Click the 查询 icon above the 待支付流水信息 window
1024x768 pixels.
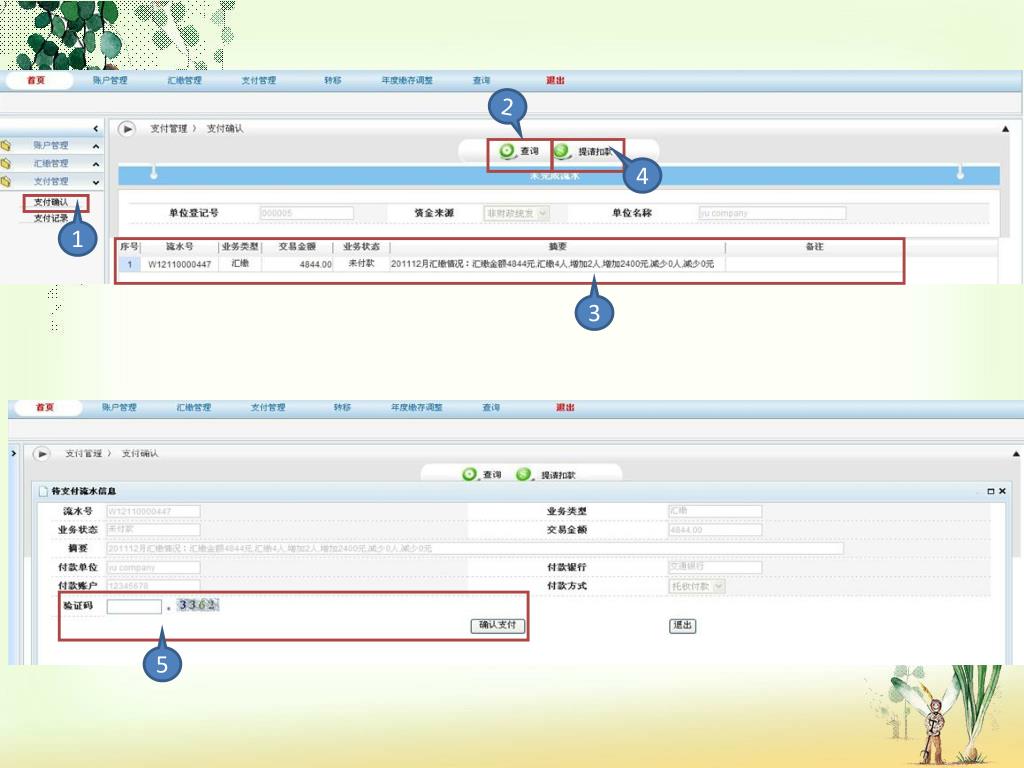pos(469,474)
